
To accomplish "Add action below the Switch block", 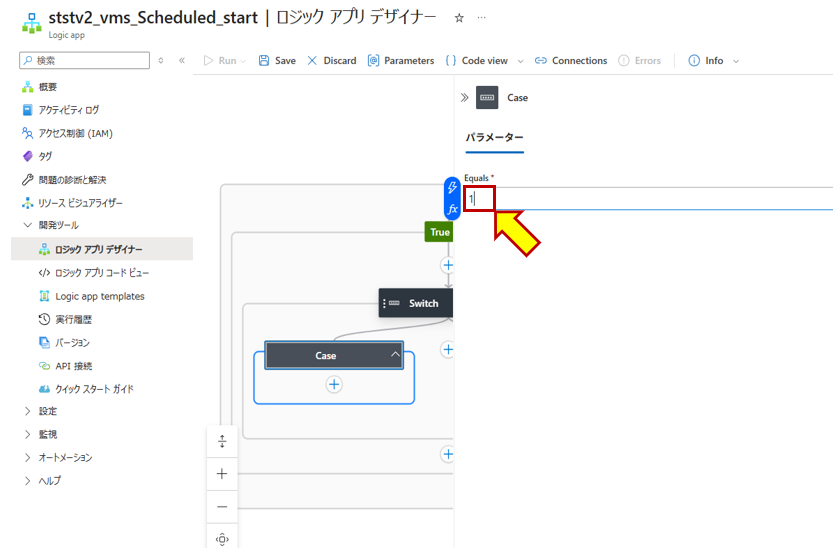I will point(448,454).
